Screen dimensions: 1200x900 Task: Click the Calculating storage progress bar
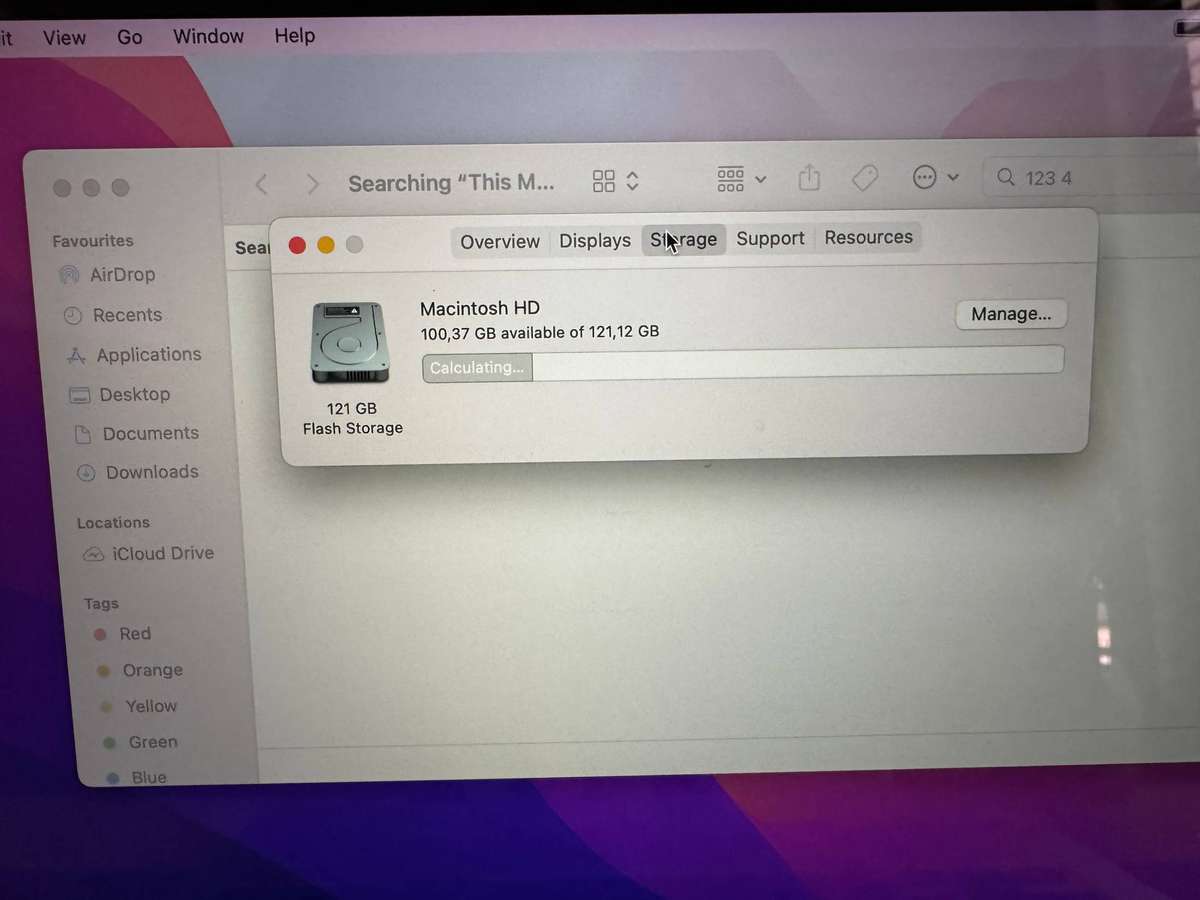(x=742, y=364)
